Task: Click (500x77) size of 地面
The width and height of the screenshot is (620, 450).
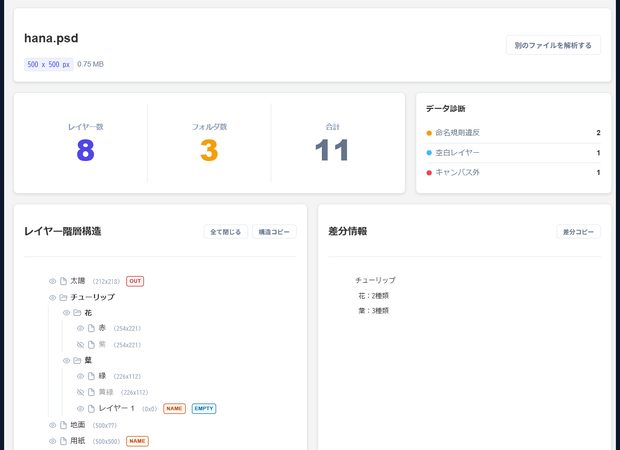Action: 105,425
